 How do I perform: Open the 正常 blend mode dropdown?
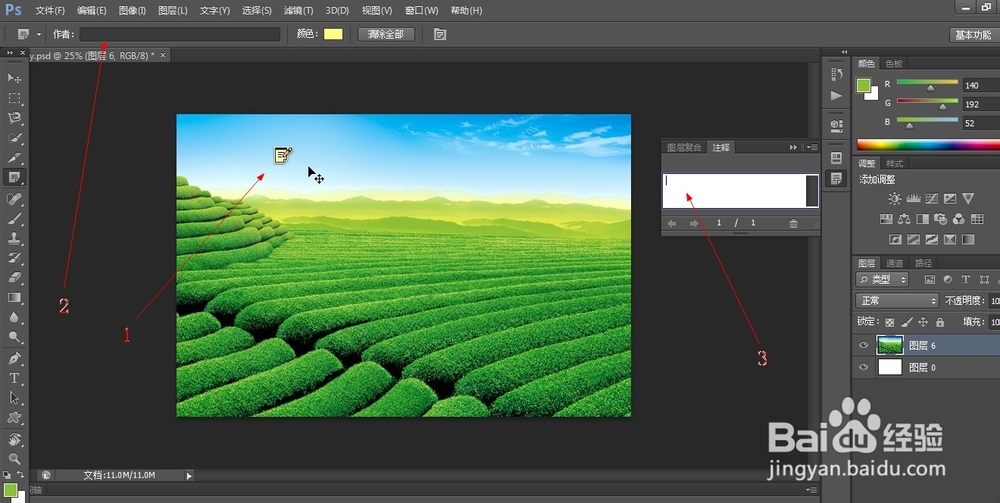[897, 300]
